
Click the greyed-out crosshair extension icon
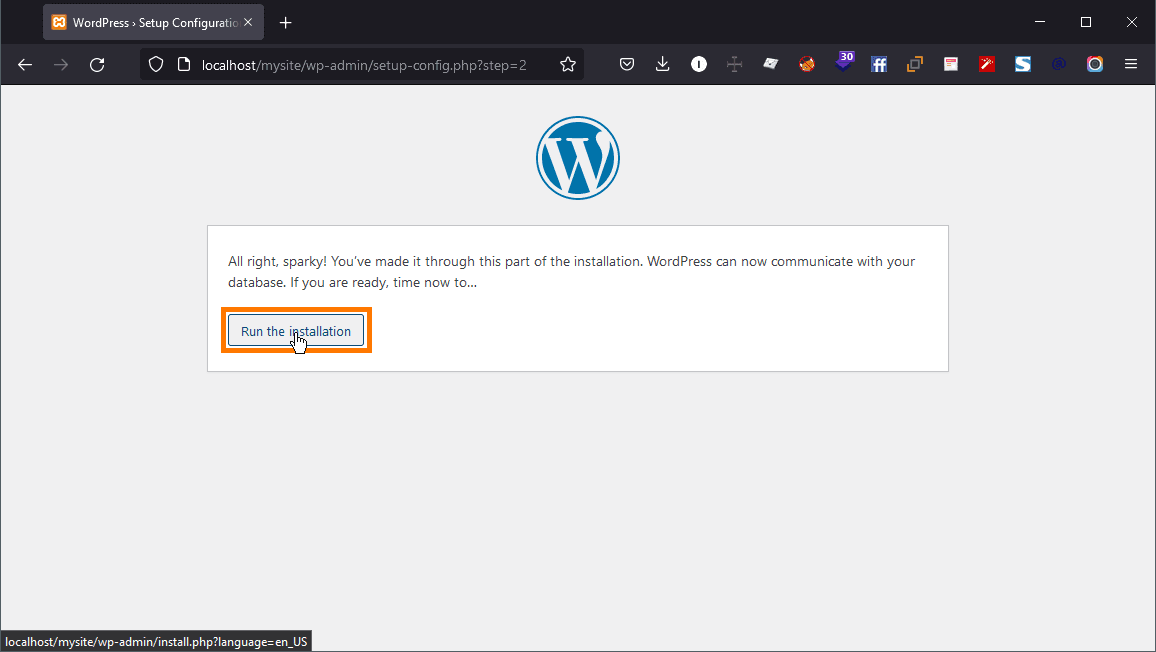pyautogui.click(x=734, y=65)
